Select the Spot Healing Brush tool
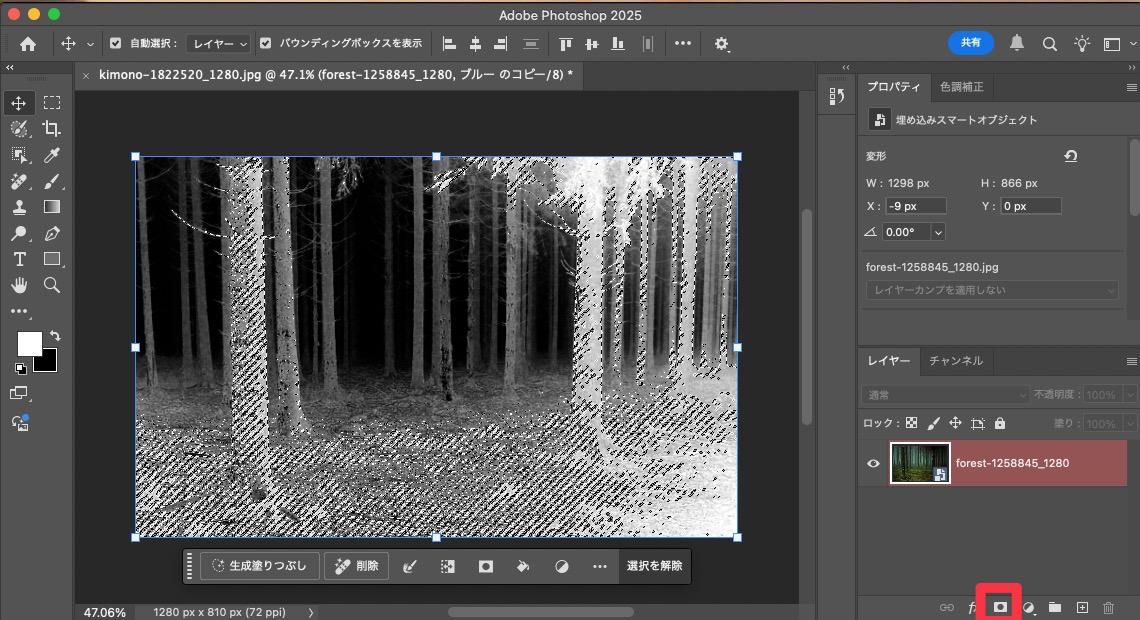The width and height of the screenshot is (1140, 620). point(19,182)
